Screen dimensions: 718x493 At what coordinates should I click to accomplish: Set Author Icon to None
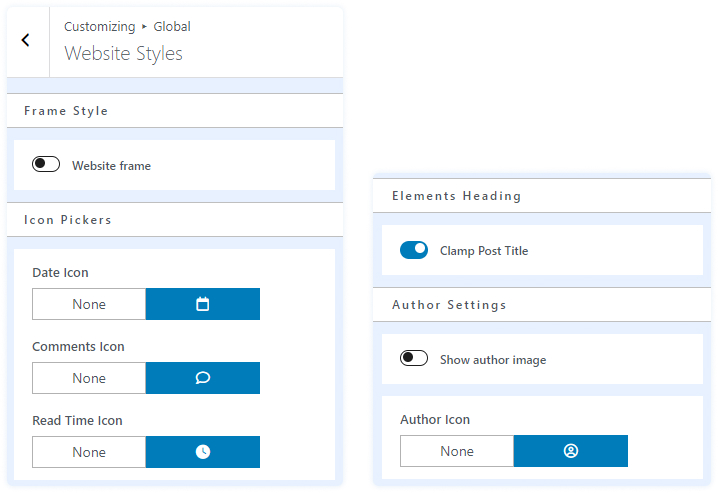pyautogui.click(x=457, y=451)
